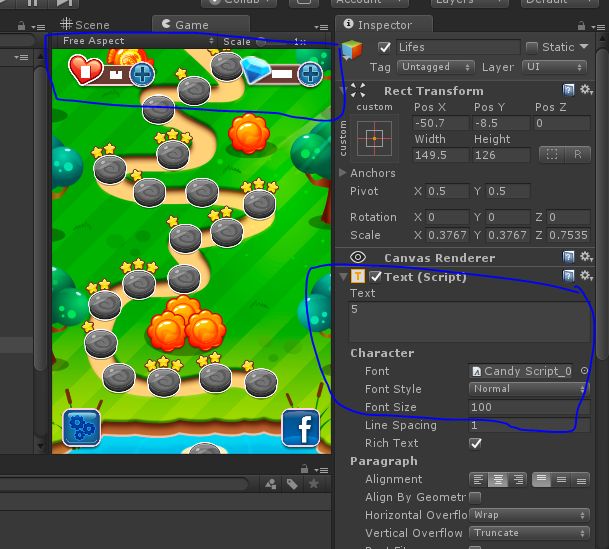Image resolution: width=609 pixels, height=549 pixels.
Task: Click the Text (Script) component icon
Action: coord(358,276)
